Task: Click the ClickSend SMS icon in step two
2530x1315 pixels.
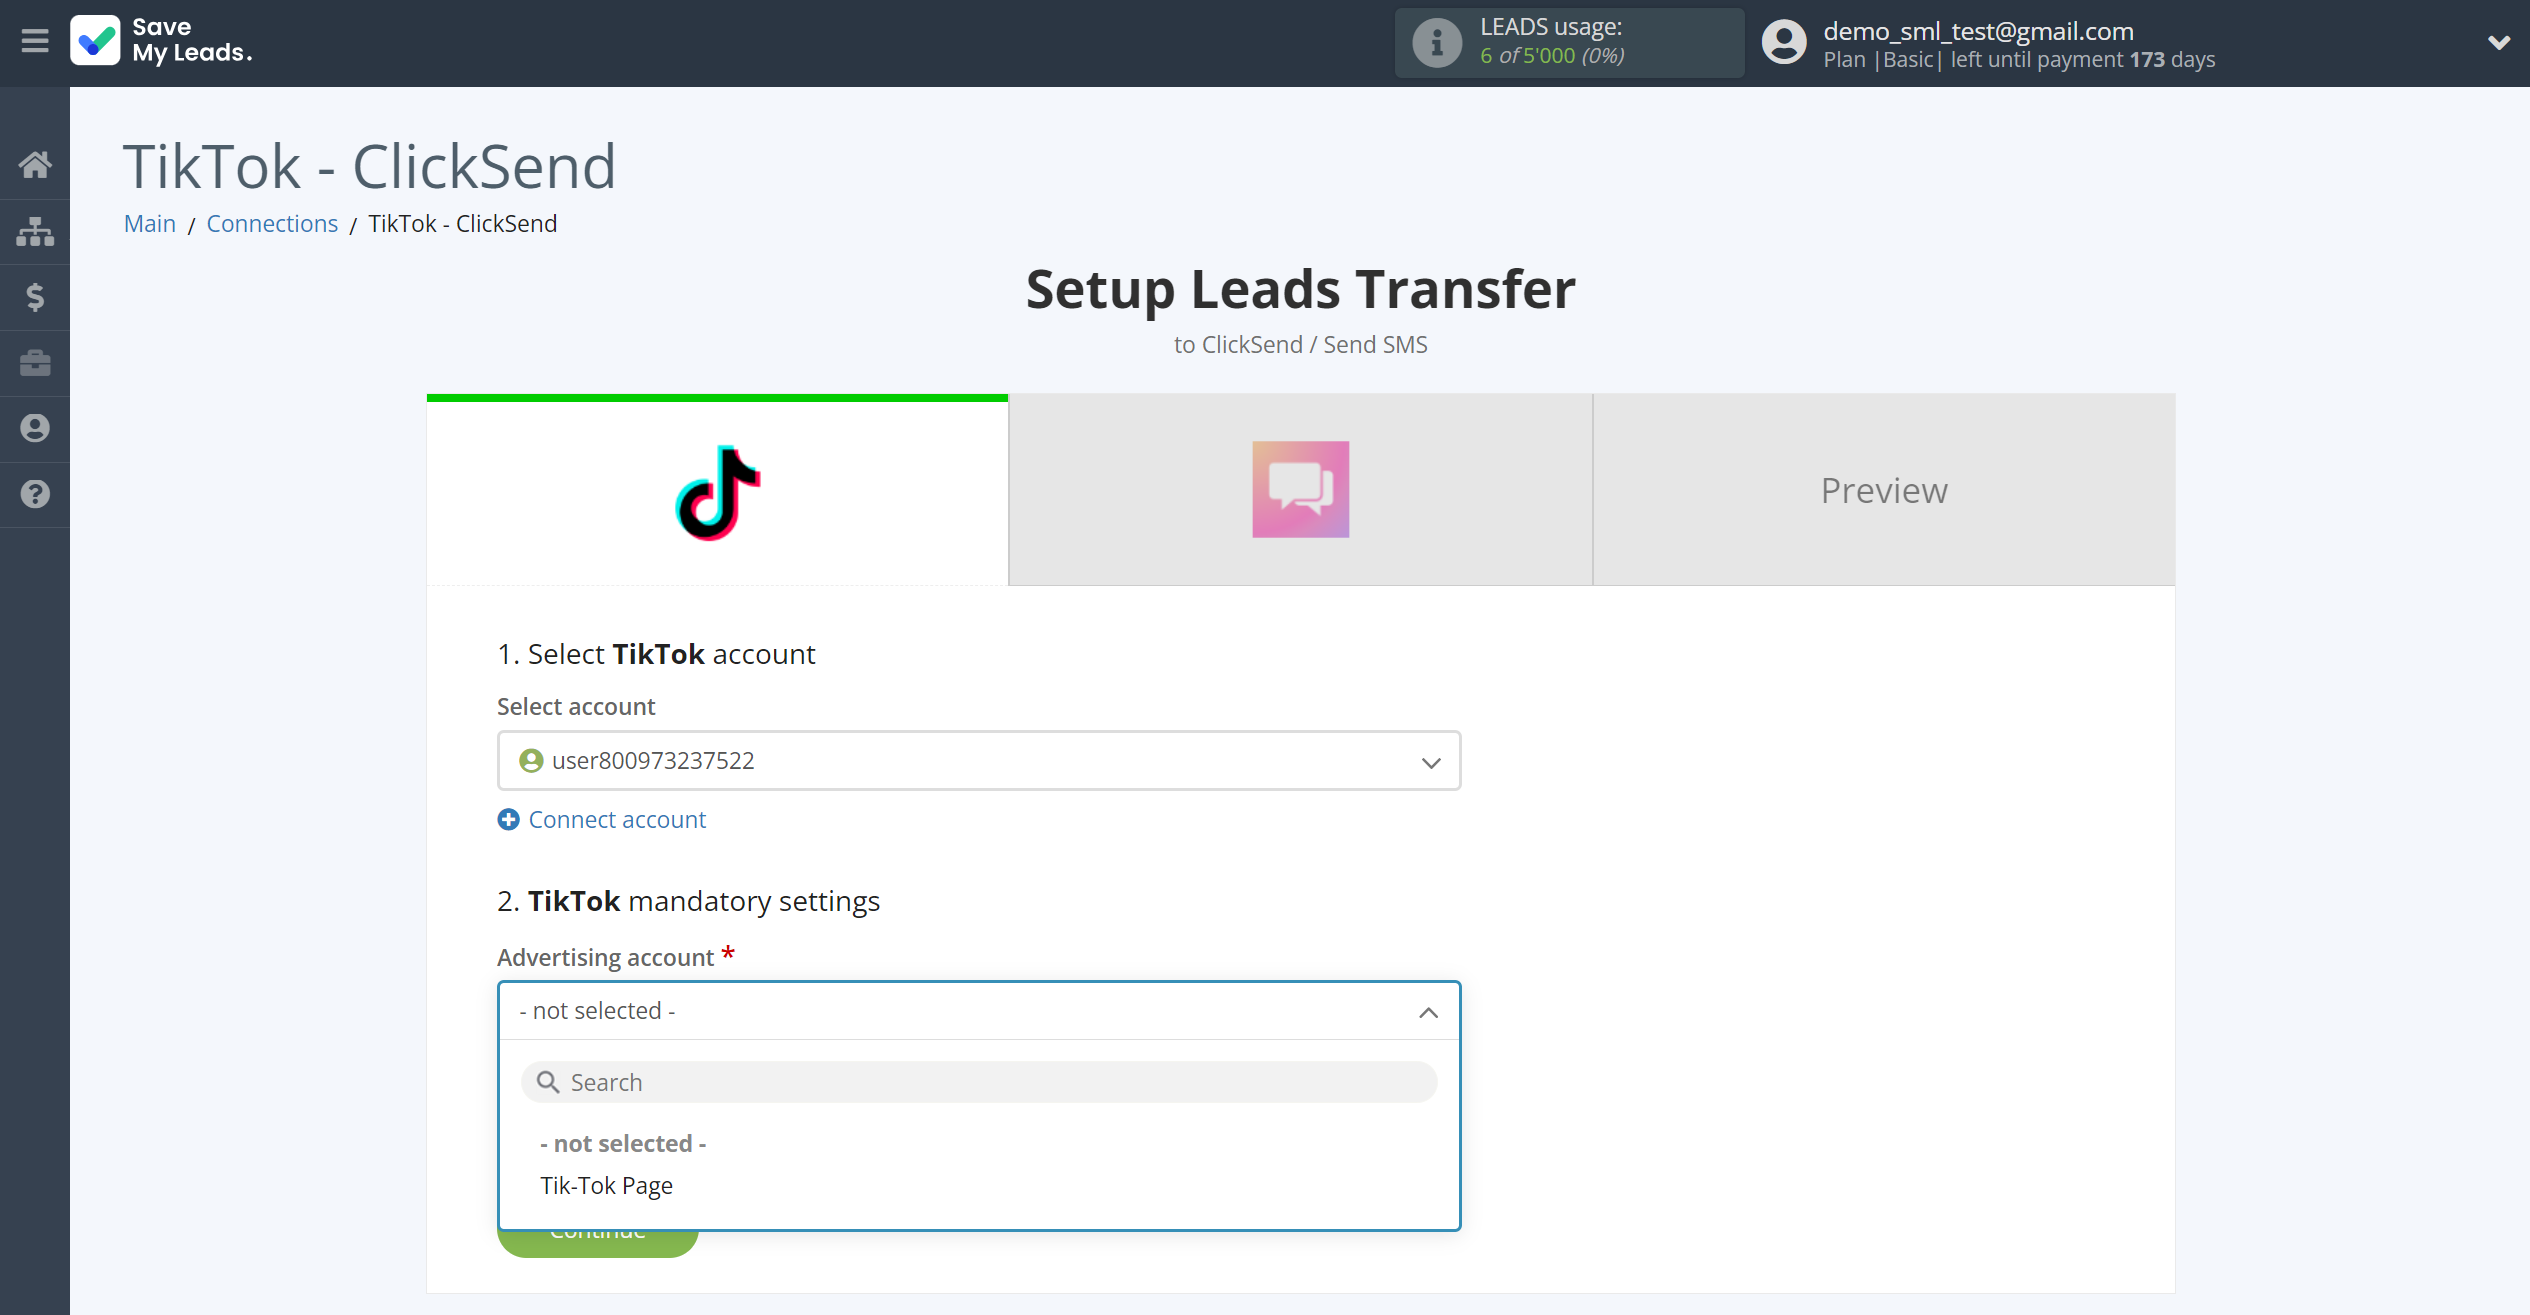Action: point(1302,490)
